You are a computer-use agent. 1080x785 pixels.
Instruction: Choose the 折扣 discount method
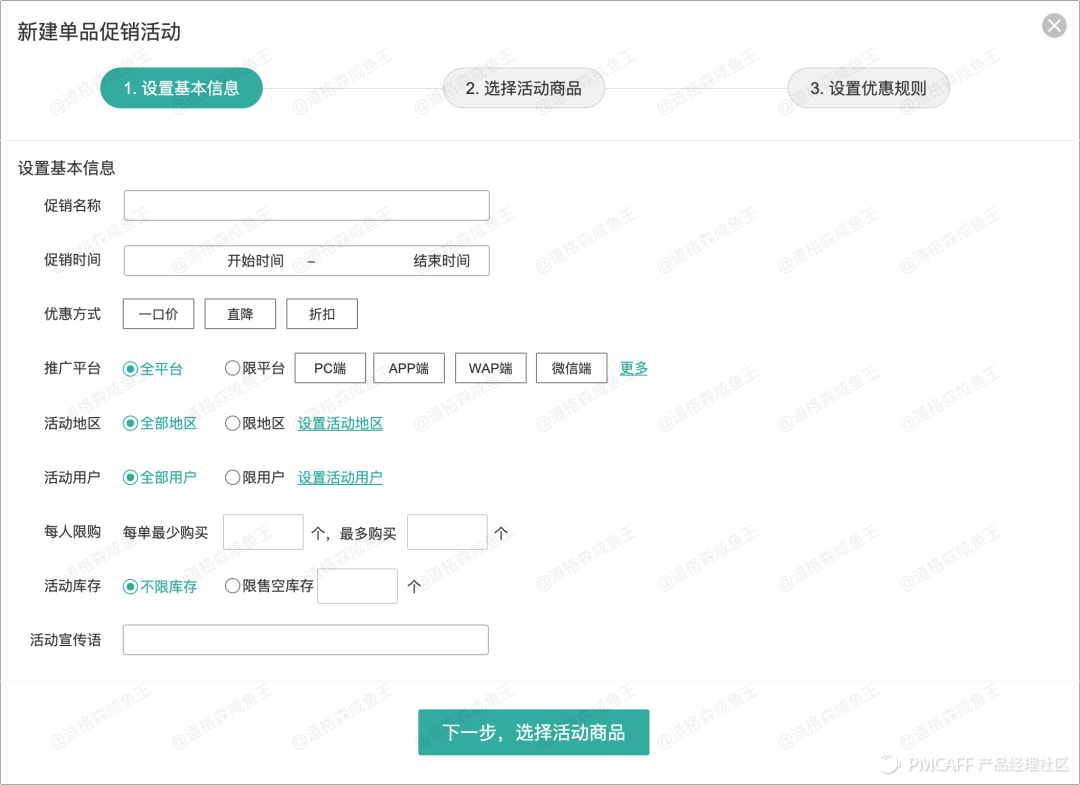pos(322,314)
